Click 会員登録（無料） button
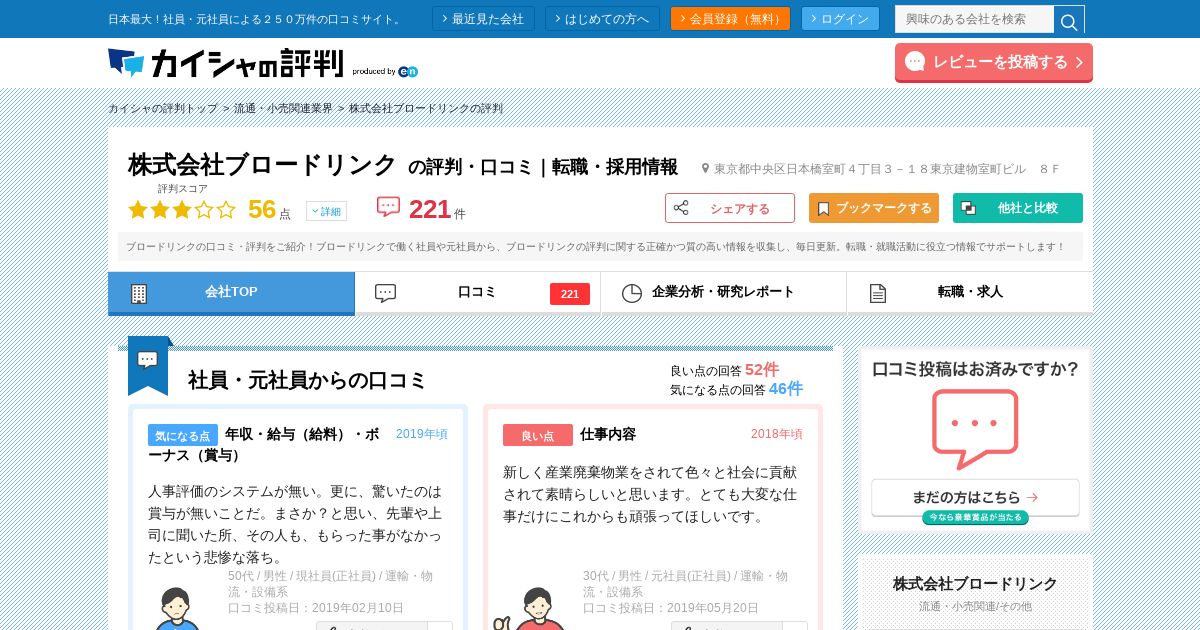The width and height of the screenshot is (1200, 630). pyautogui.click(x=730, y=19)
